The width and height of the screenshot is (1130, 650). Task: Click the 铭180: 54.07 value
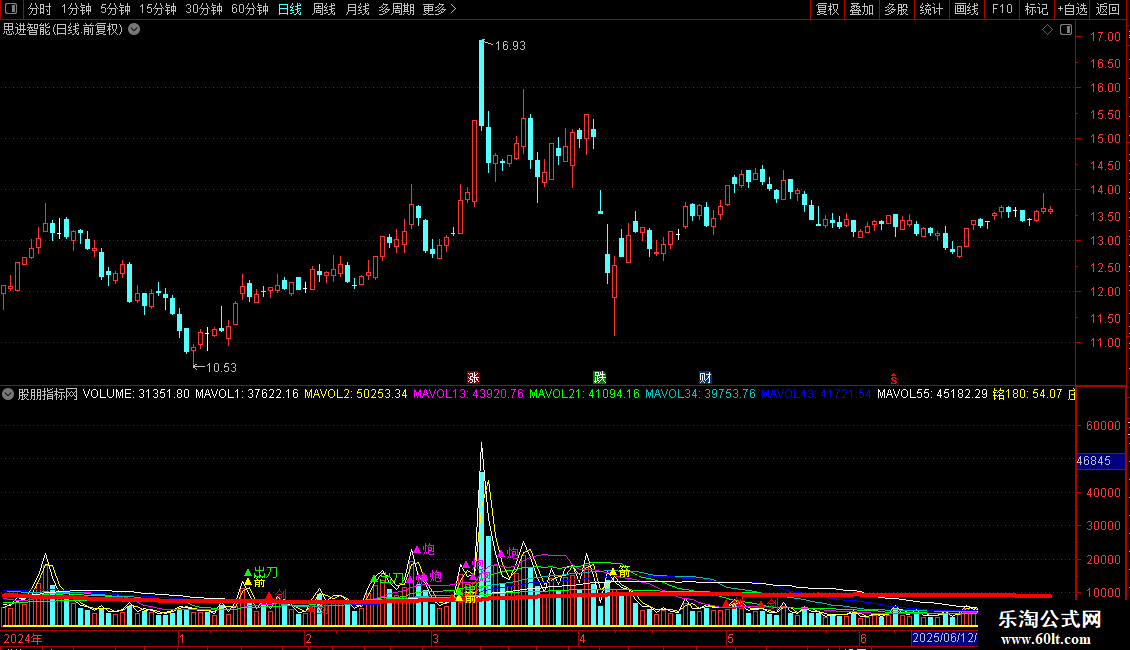(x=1028, y=394)
